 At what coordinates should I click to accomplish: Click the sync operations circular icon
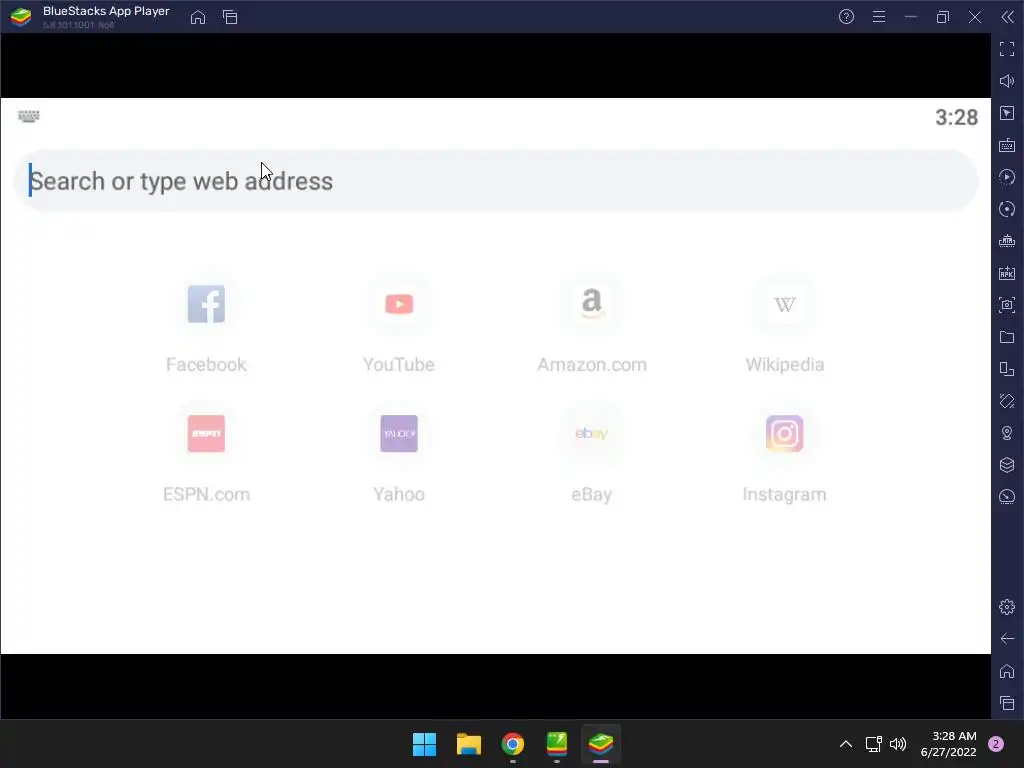coord(1007,209)
